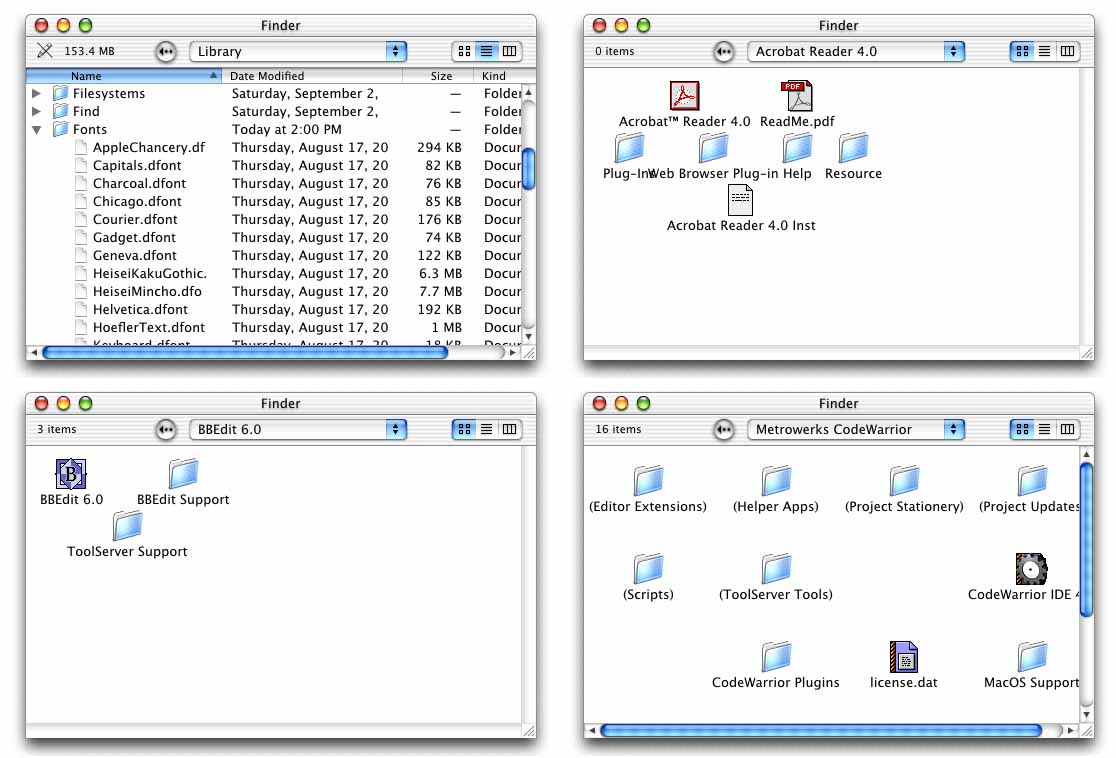Viewport: 1116px width, 758px height.
Task: Open the Resource folder
Action: (x=853, y=147)
